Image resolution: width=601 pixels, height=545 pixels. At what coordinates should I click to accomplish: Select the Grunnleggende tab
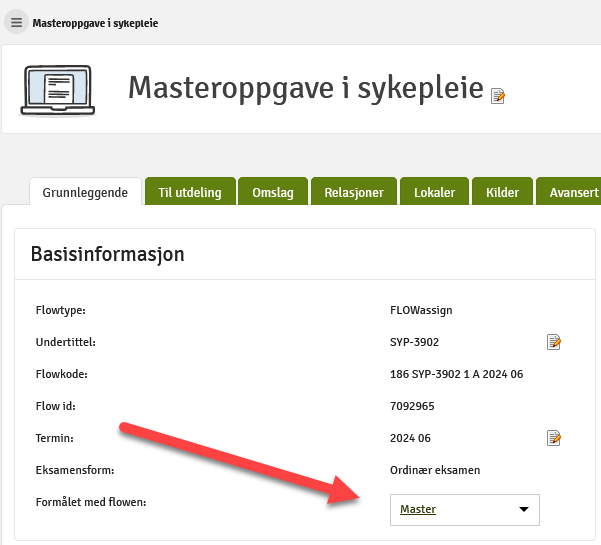pyautogui.click(x=85, y=193)
